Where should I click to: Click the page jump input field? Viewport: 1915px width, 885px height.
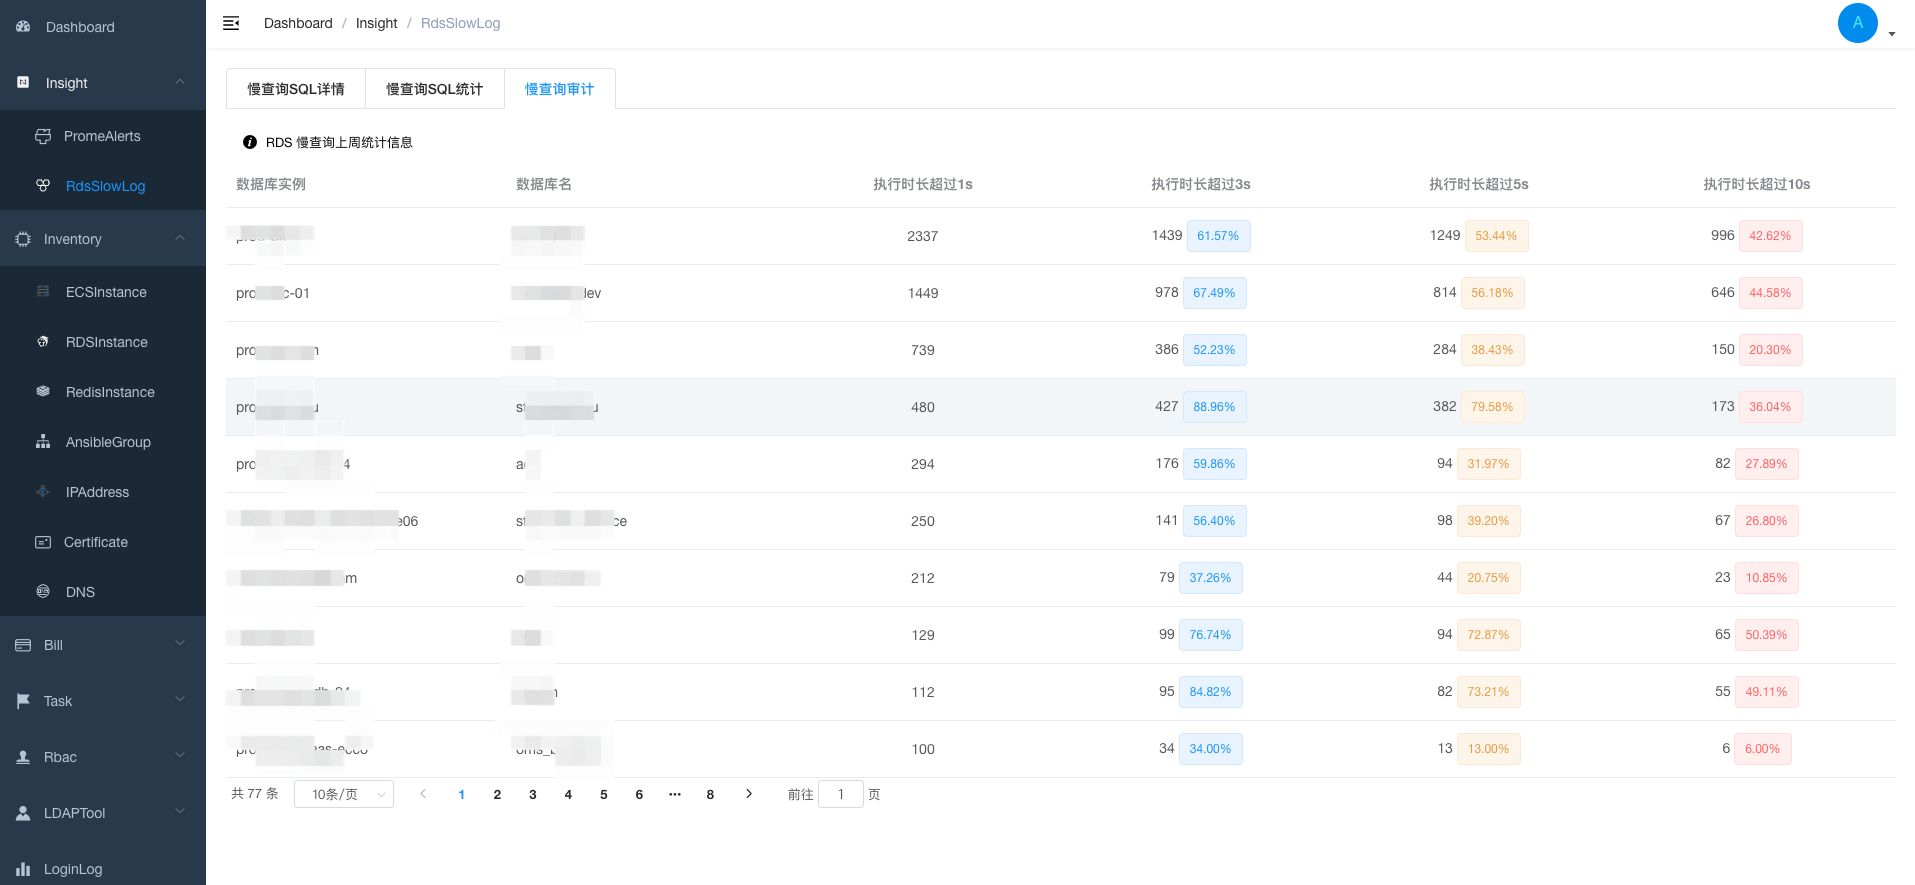[x=841, y=794]
